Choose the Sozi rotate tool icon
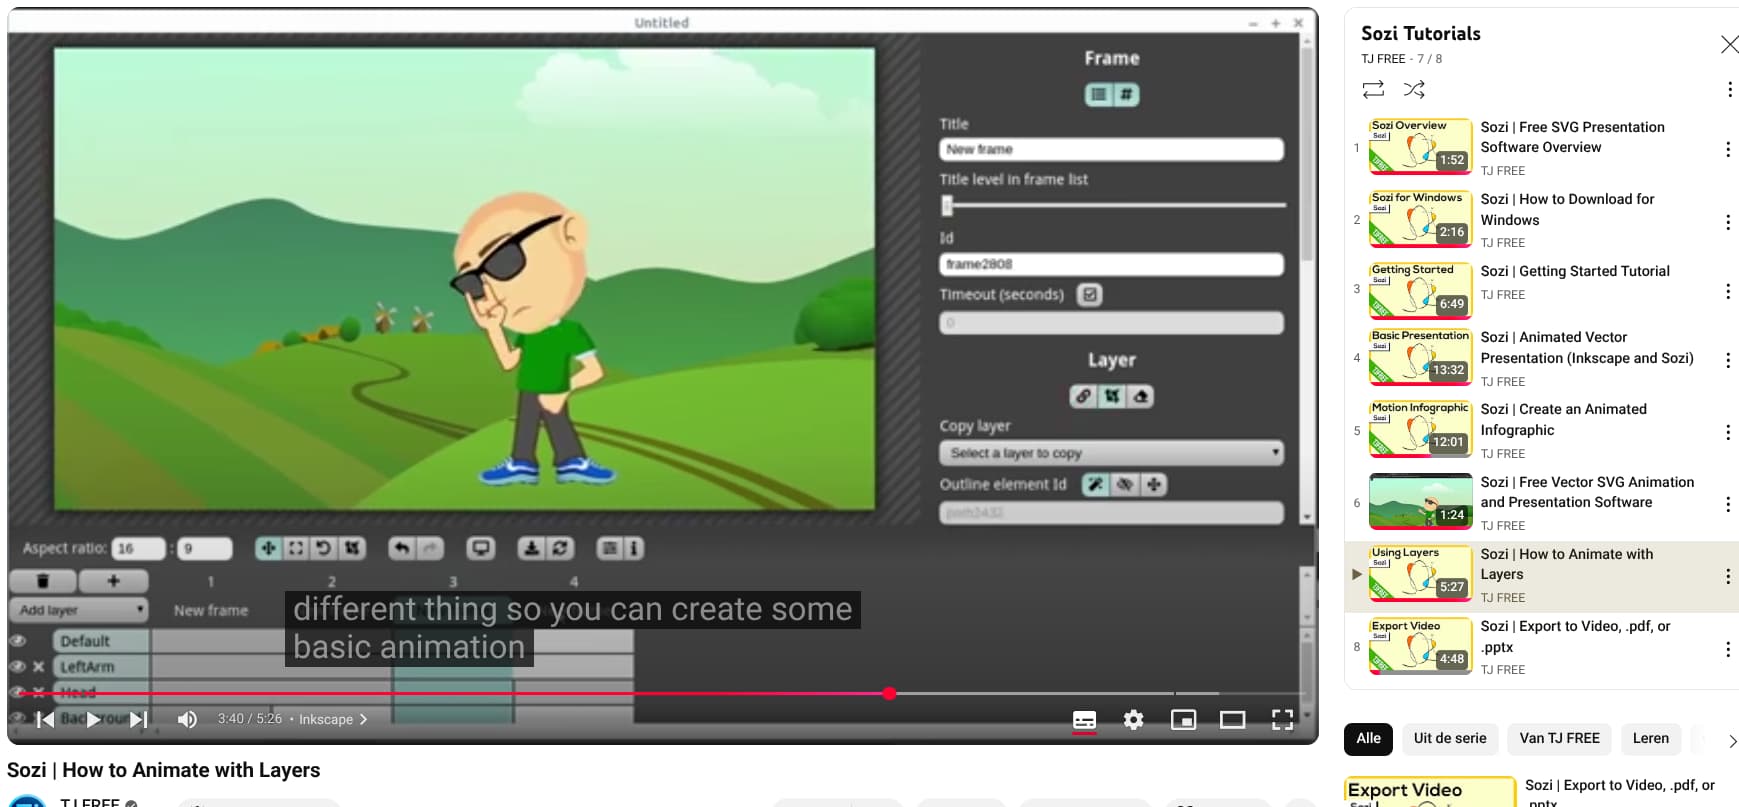Image resolution: width=1739 pixels, height=807 pixels. (x=323, y=548)
